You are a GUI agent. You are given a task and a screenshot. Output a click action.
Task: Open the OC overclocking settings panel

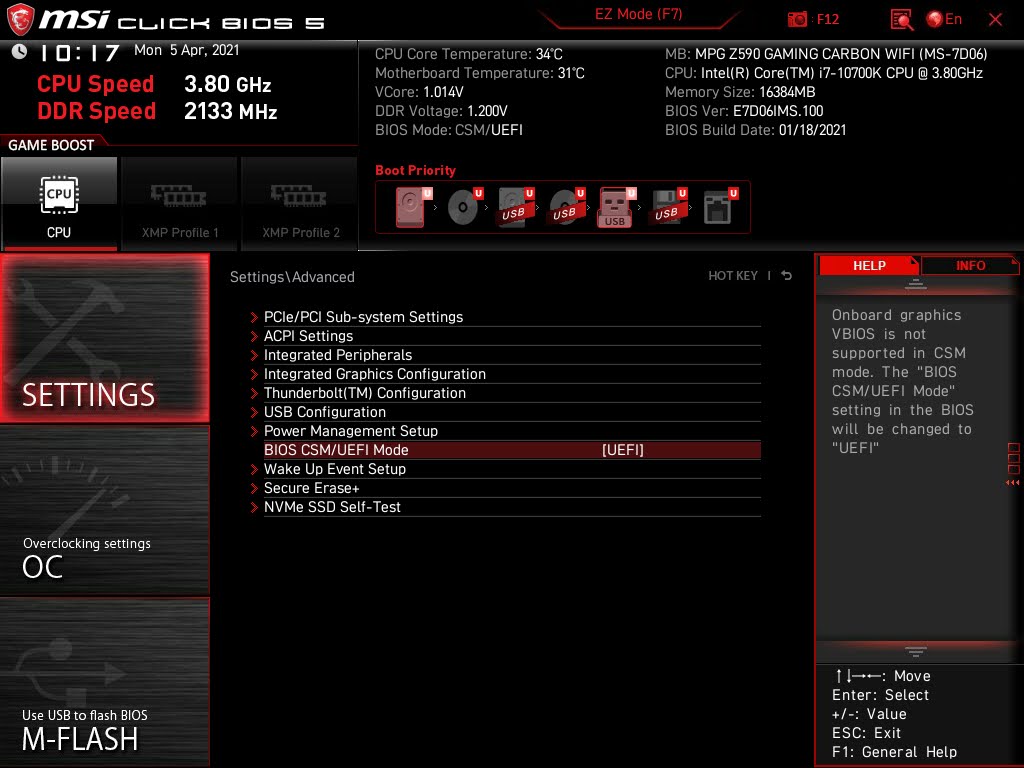pos(104,511)
